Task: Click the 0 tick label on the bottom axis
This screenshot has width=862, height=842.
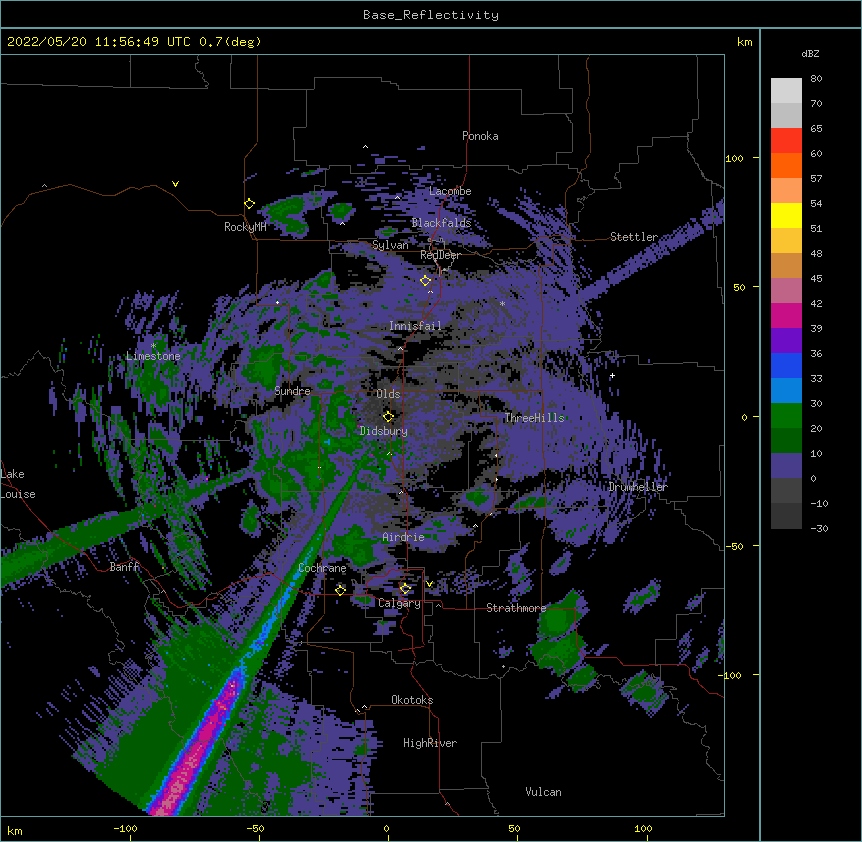Action: coord(386,828)
